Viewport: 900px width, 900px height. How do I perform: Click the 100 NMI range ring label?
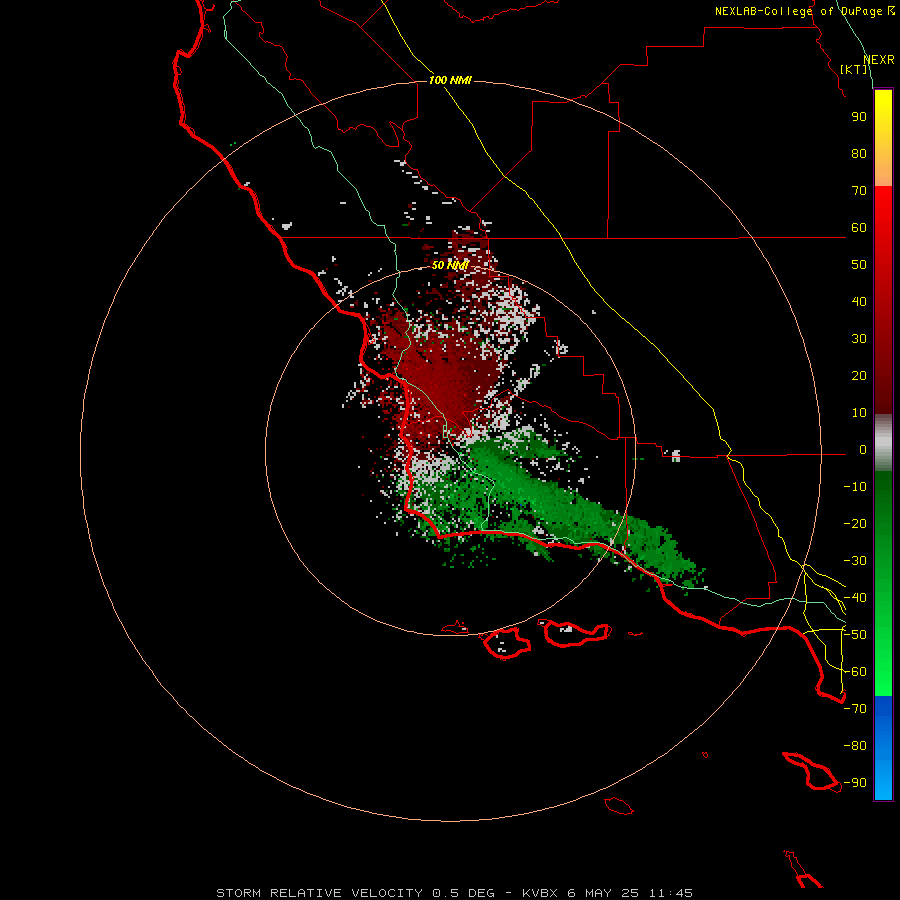450,80
